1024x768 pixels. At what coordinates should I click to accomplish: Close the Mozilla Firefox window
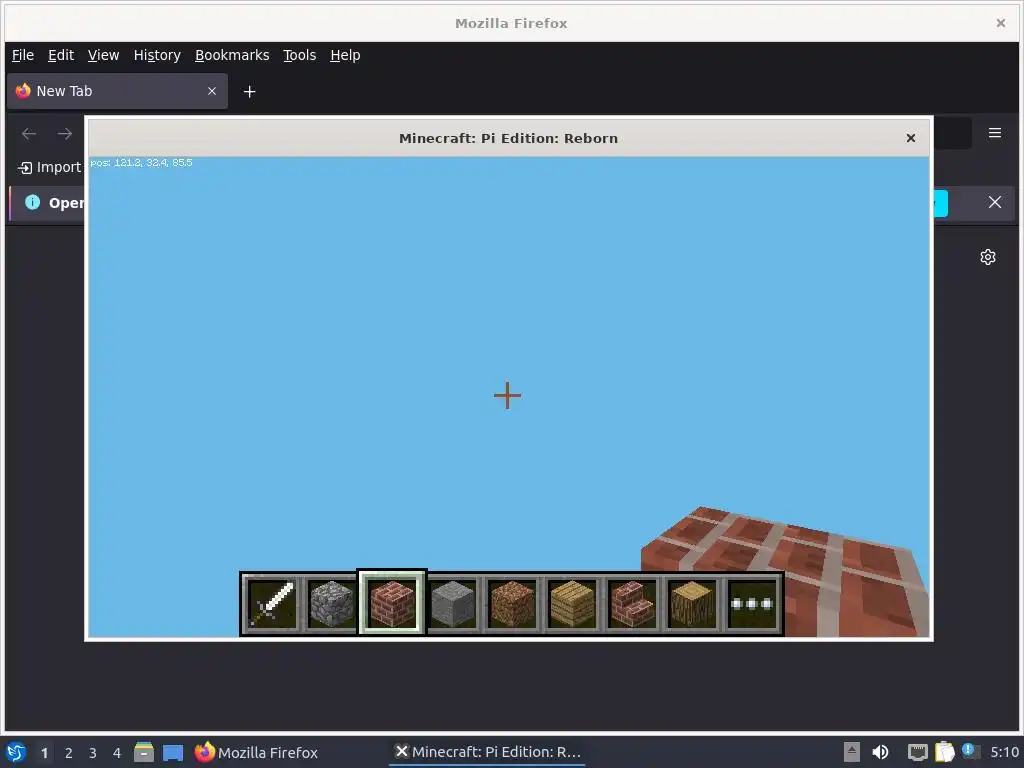click(x=1000, y=23)
